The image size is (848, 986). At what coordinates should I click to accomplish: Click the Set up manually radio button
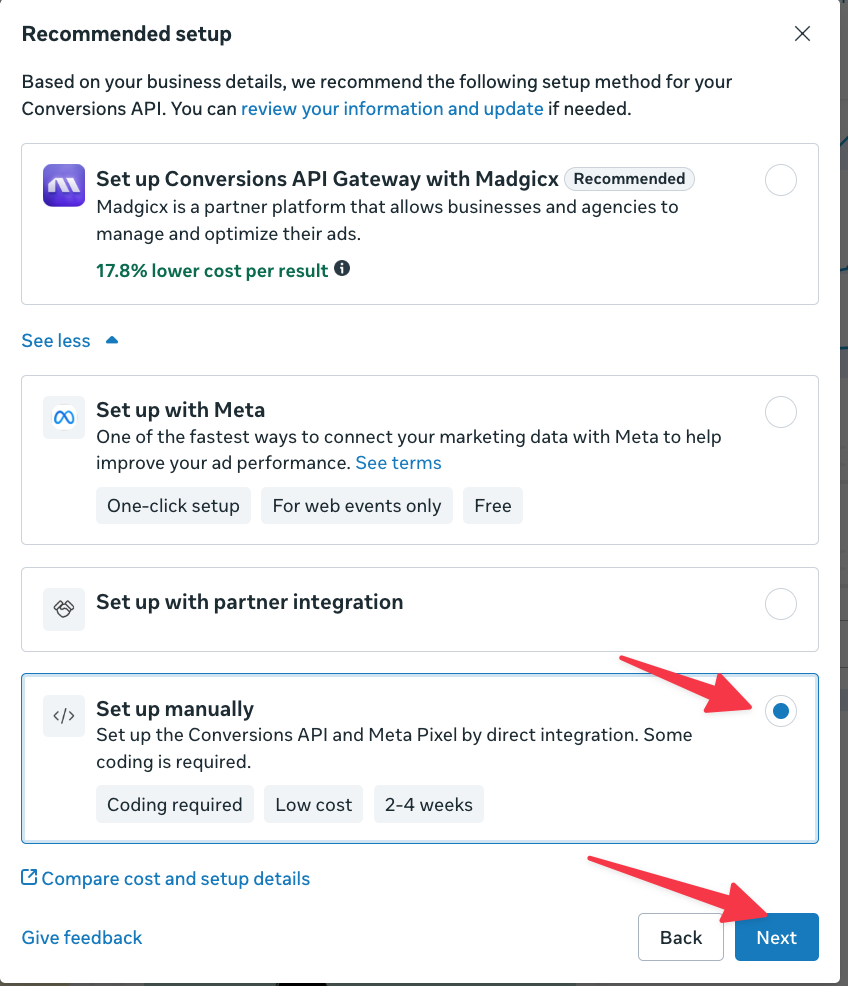tap(781, 711)
